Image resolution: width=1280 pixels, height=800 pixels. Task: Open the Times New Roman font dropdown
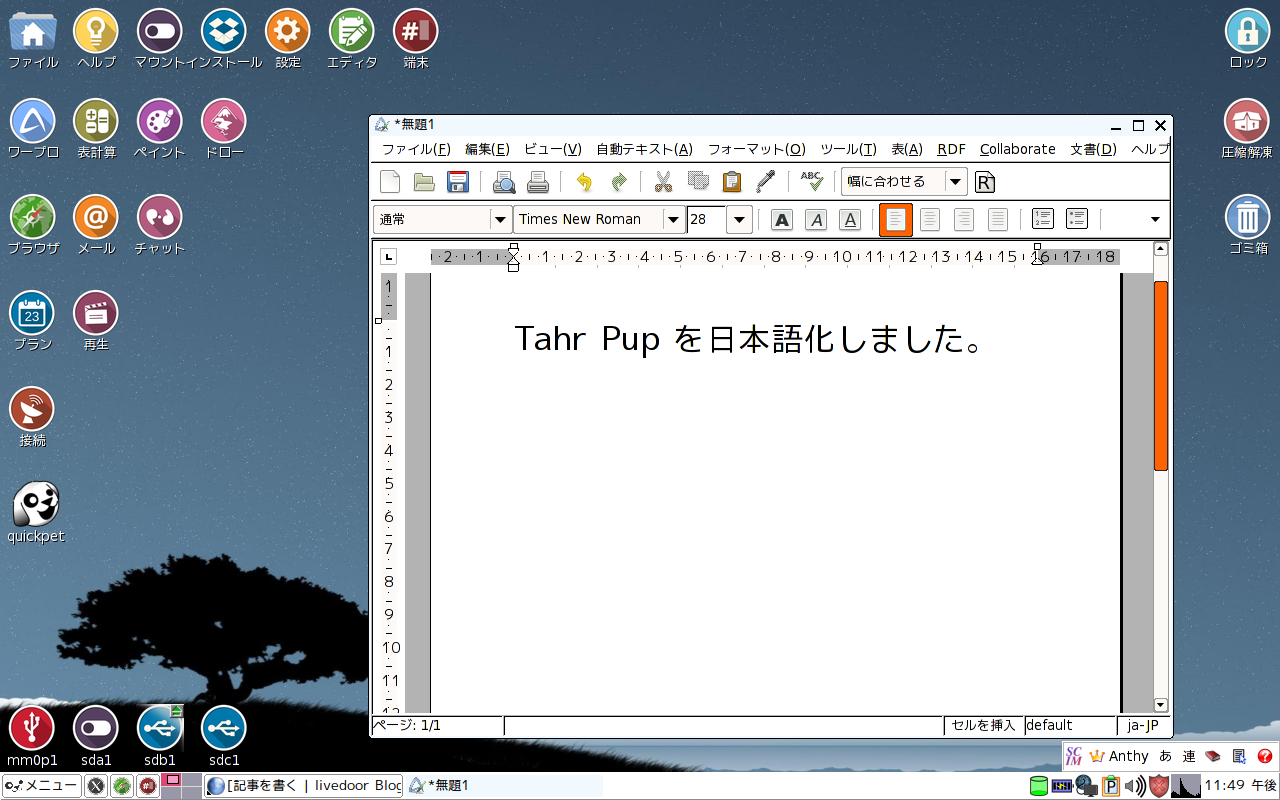(673, 220)
